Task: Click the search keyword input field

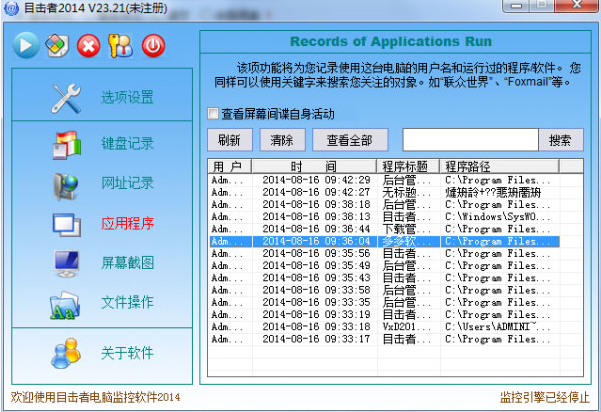Action: pyautogui.click(x=470, y=140)
